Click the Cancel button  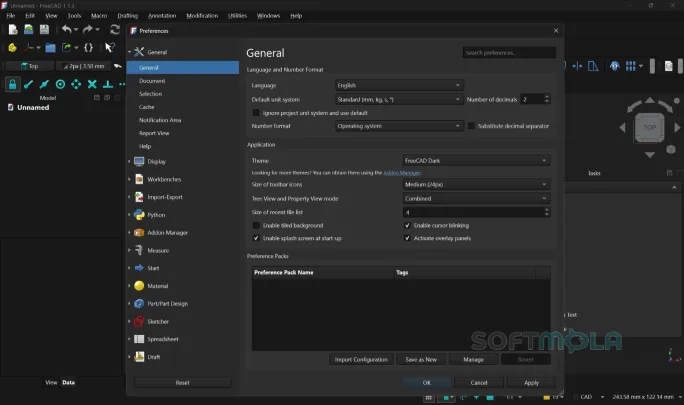coord(479,383)
